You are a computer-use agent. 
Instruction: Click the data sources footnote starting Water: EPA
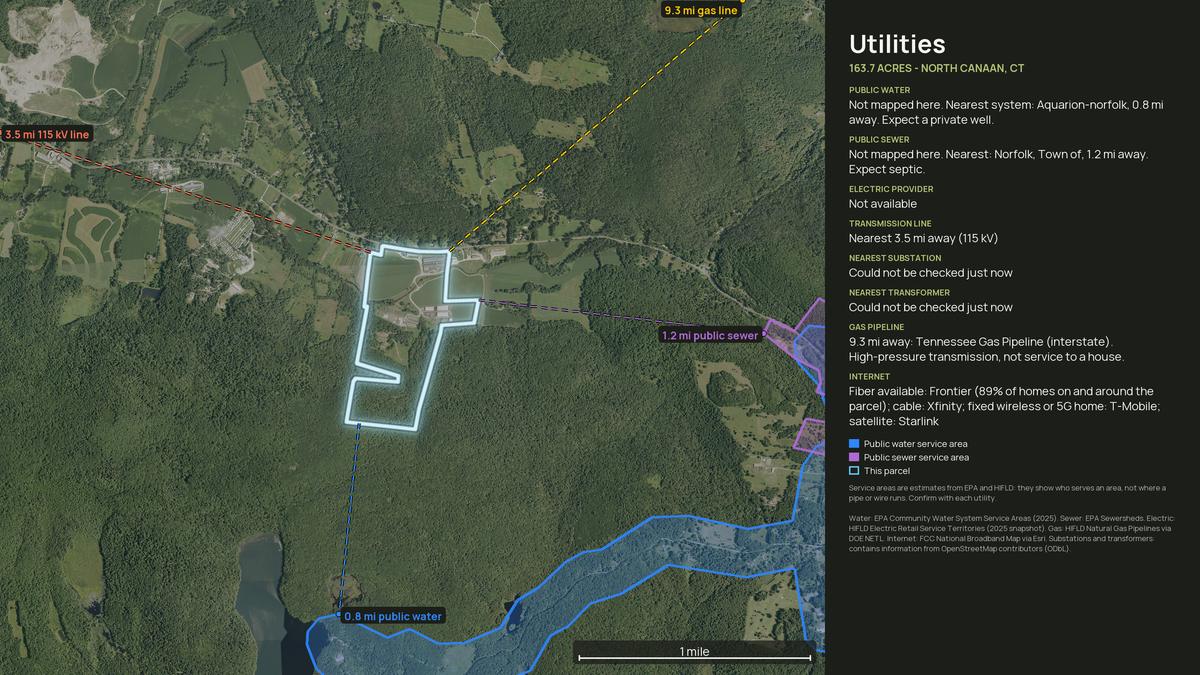point(1010,533)
